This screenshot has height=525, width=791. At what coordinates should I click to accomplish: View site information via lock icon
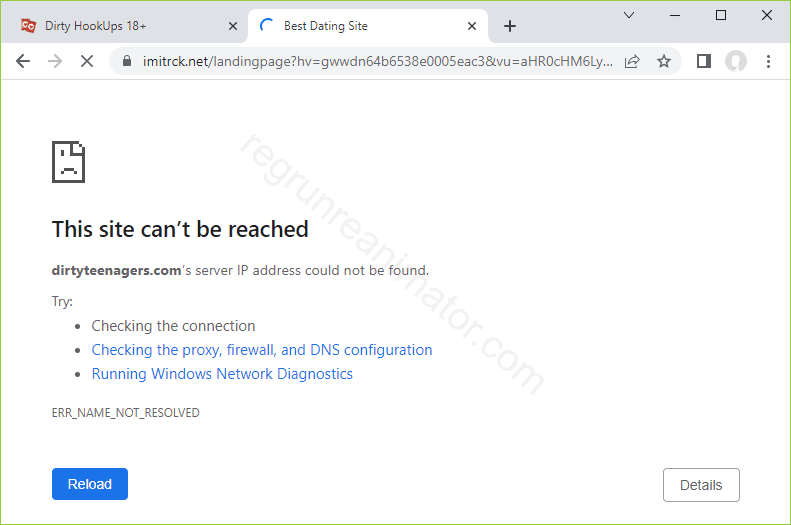coord(126,61)
